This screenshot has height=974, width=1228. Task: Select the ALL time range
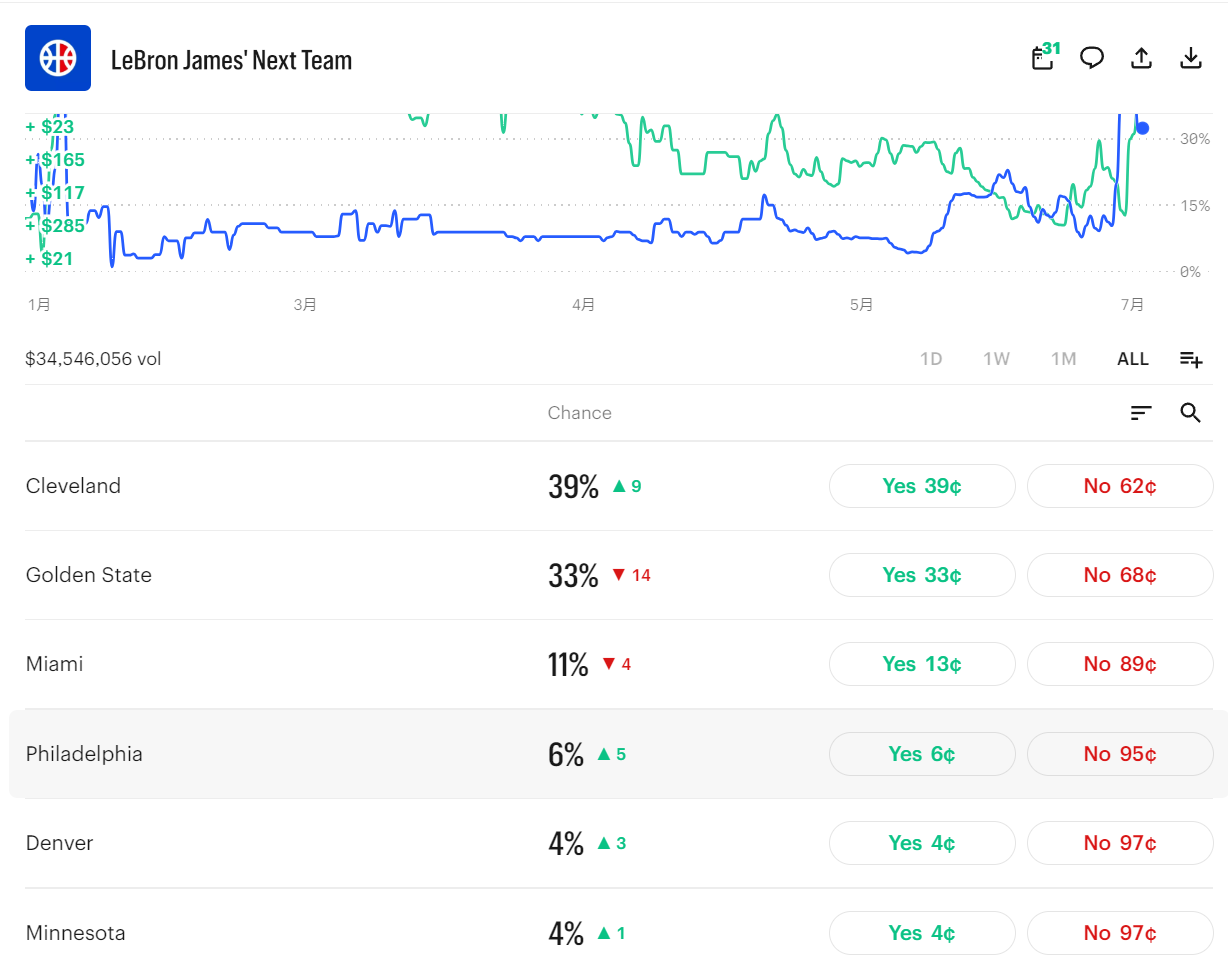click(1133, 359)
